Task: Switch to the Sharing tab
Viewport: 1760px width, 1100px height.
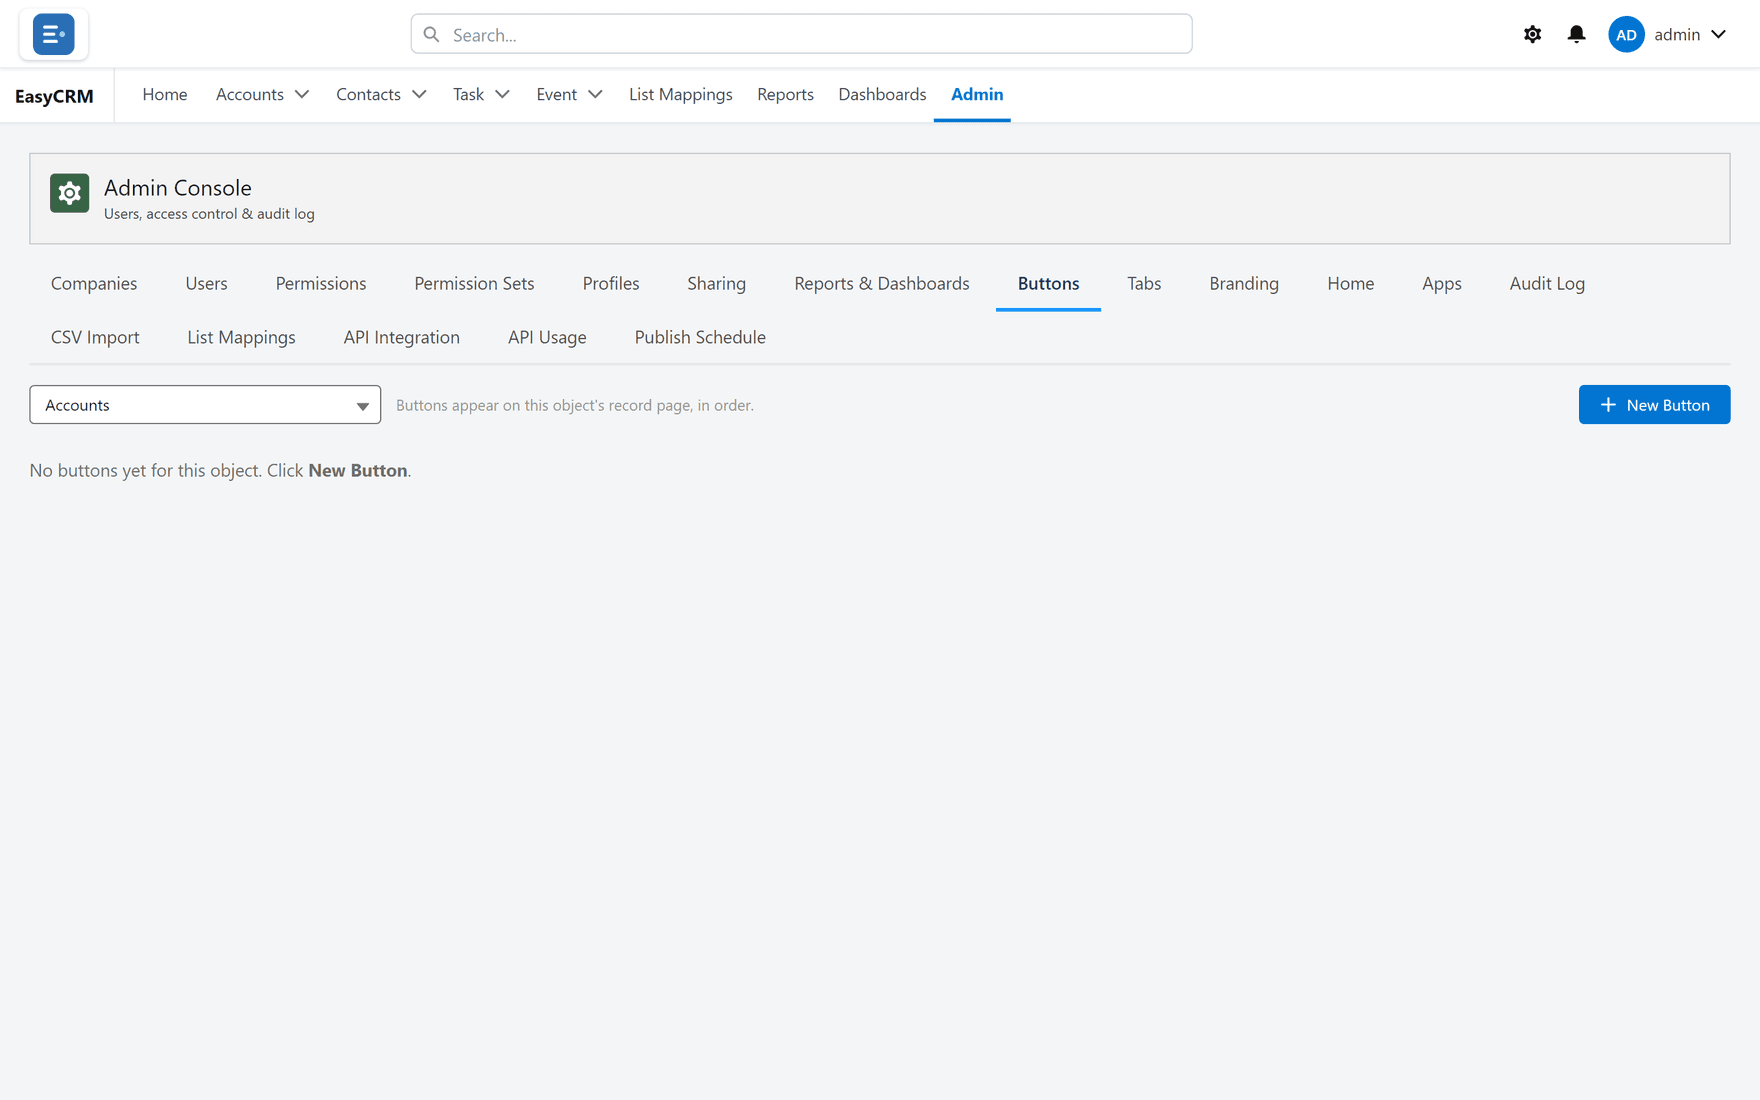Action: [717, 283]
